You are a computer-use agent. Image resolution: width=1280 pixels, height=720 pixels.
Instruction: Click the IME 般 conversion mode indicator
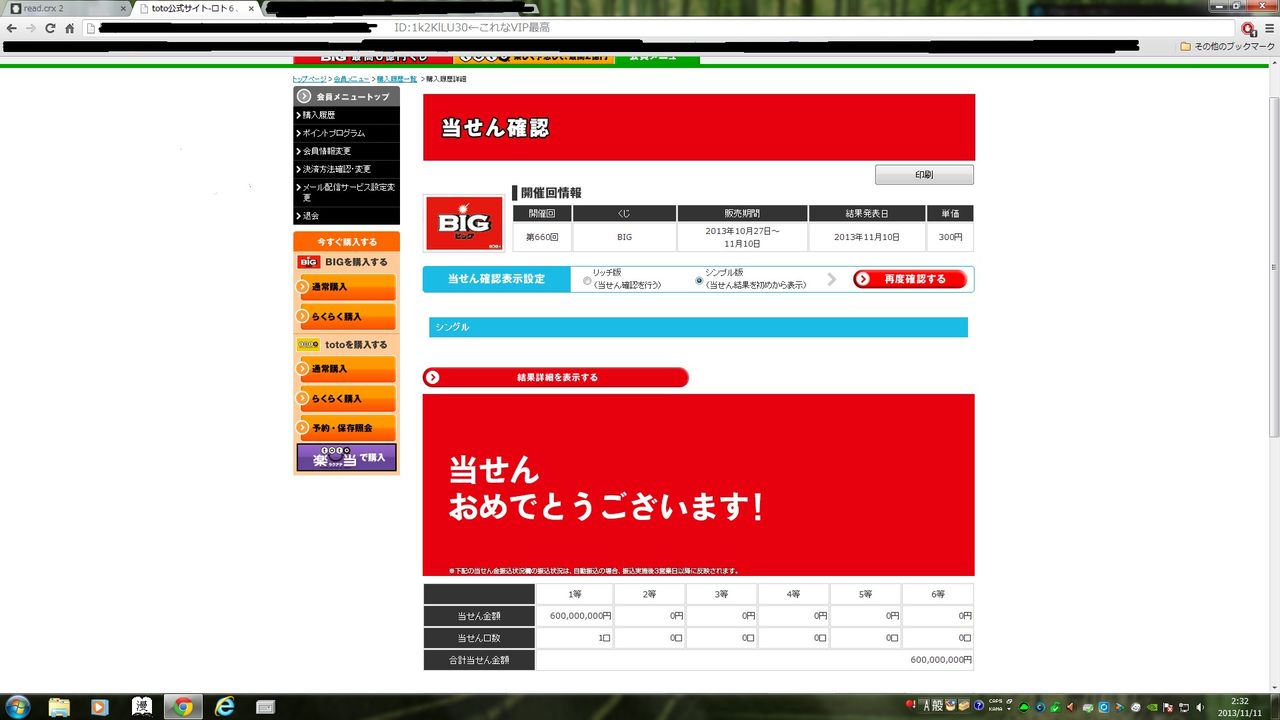tap(937, 706)
